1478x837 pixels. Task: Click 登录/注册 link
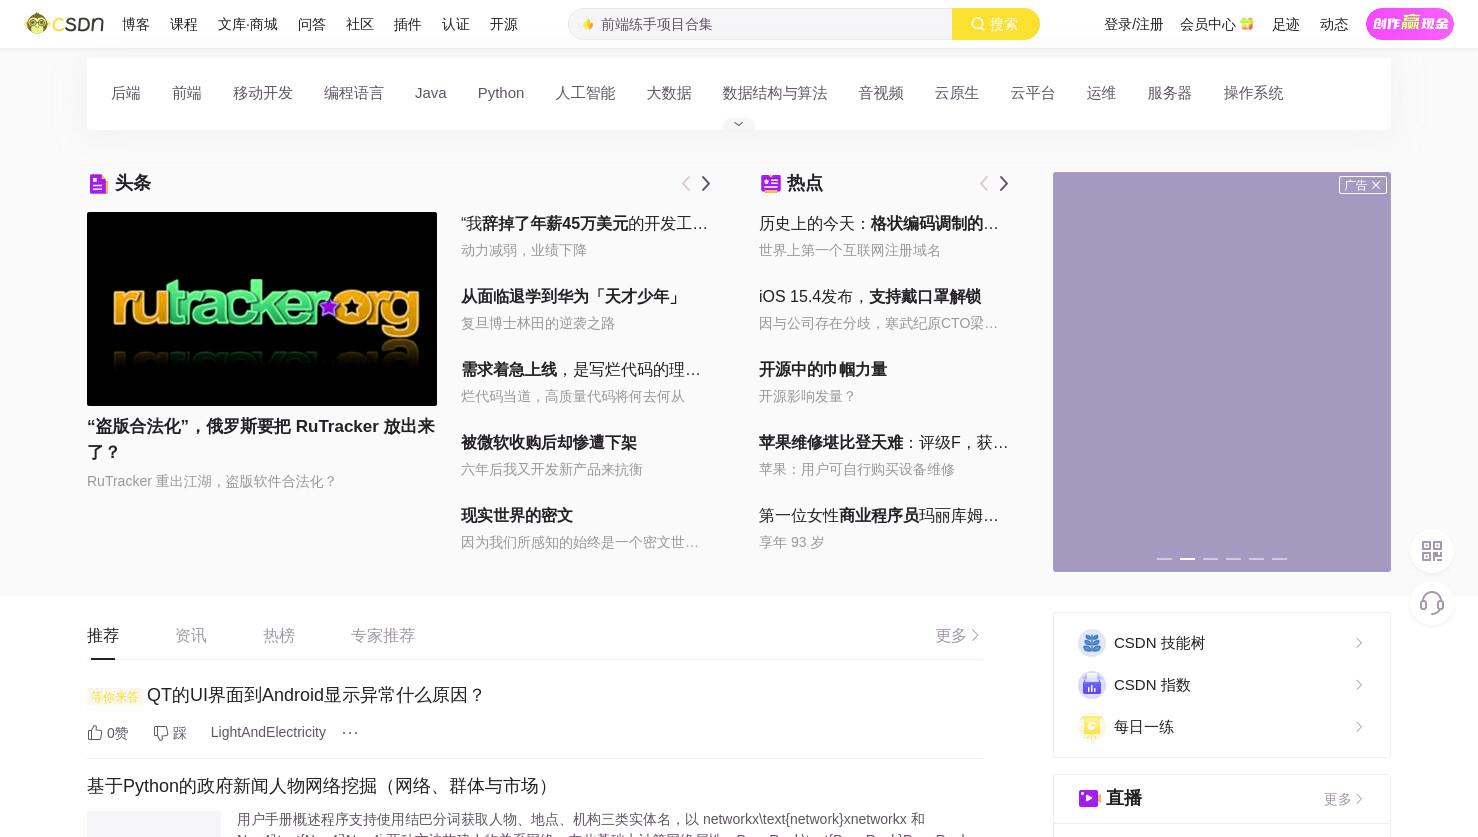coord(1134,24)
